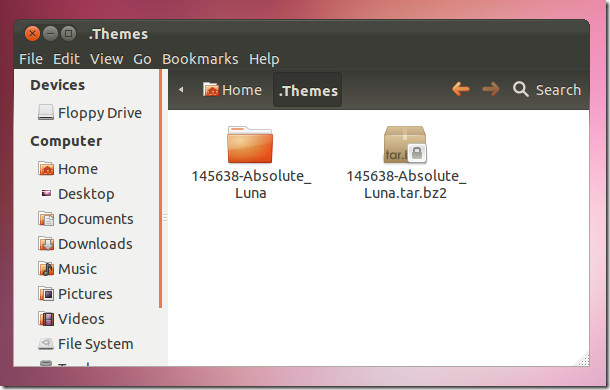Click the Home folder icon in sidebar
Screen dimensions: 610x390
tap(46, 169)
